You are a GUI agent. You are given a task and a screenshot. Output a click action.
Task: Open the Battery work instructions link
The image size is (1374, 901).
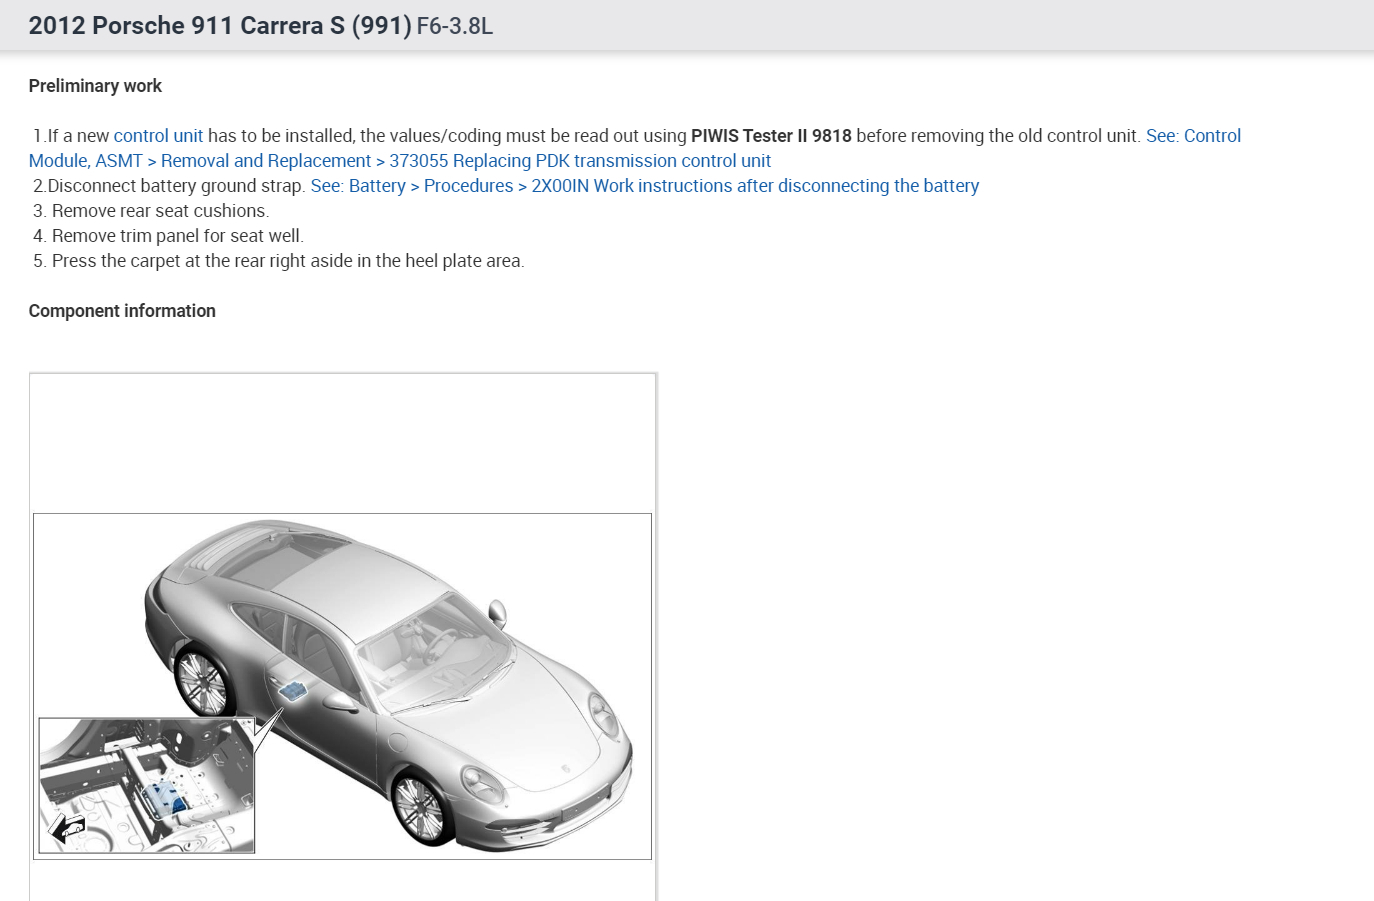(645, 186)
